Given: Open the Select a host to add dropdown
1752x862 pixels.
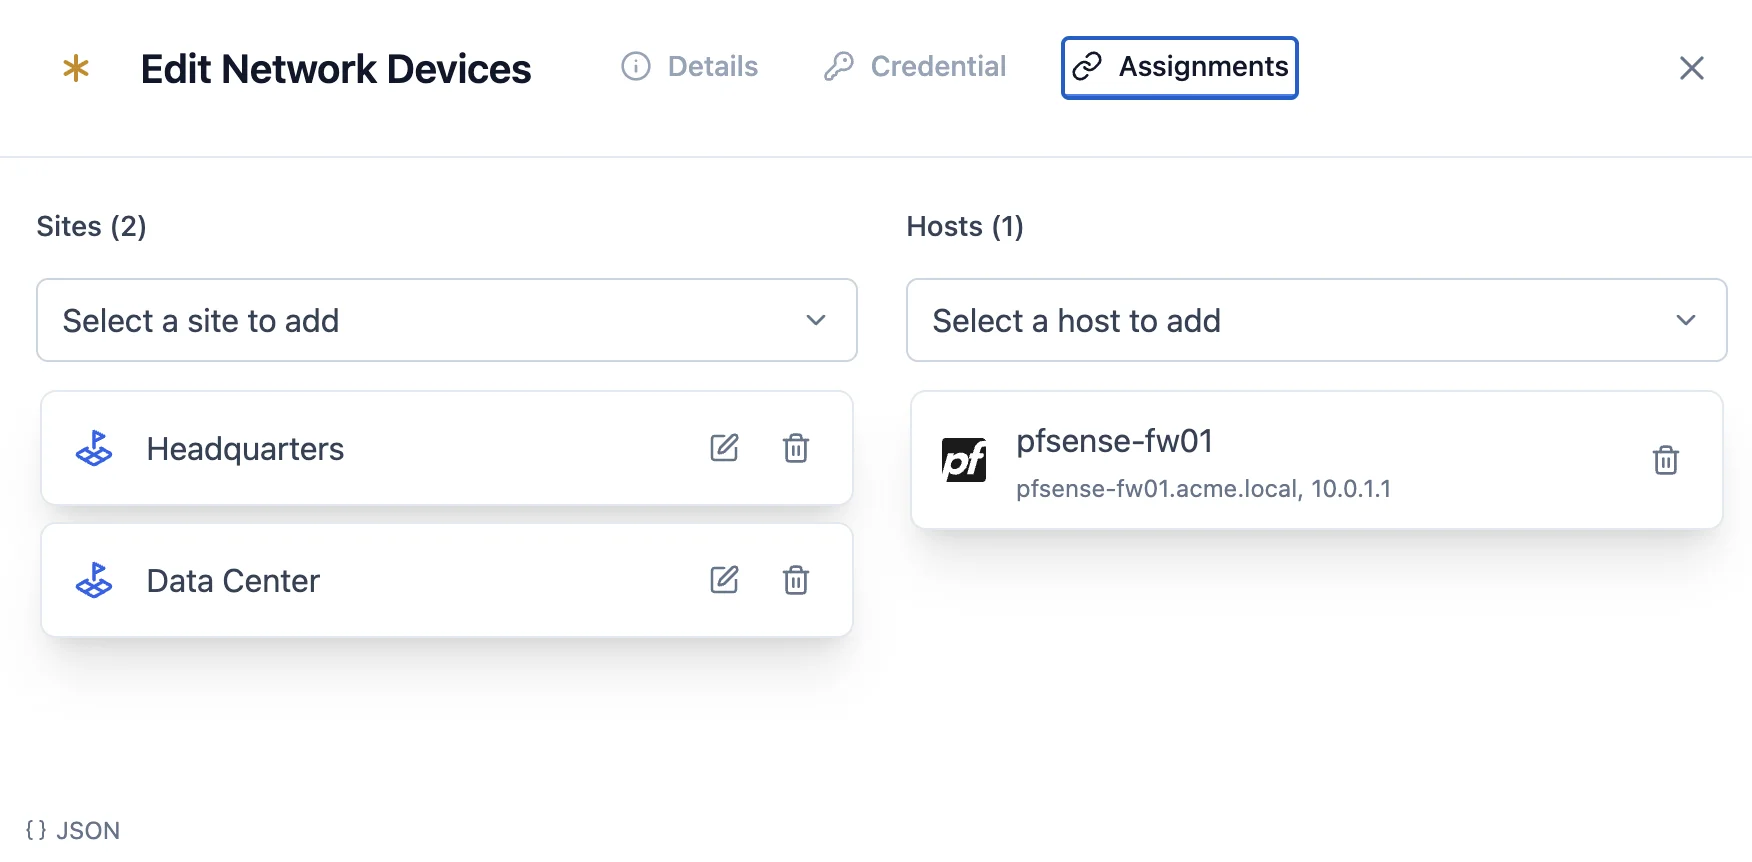Looking at the screenshot, I should (x=1317, y=320).
